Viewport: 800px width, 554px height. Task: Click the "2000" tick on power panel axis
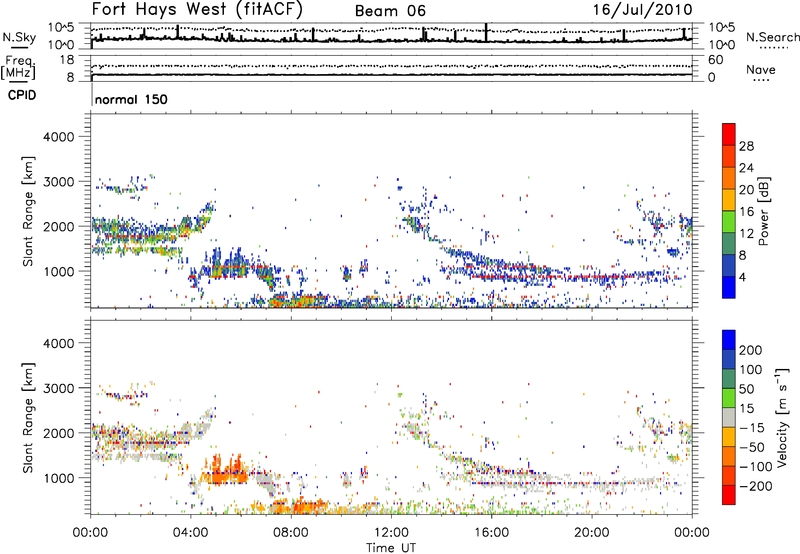(59, 226)
